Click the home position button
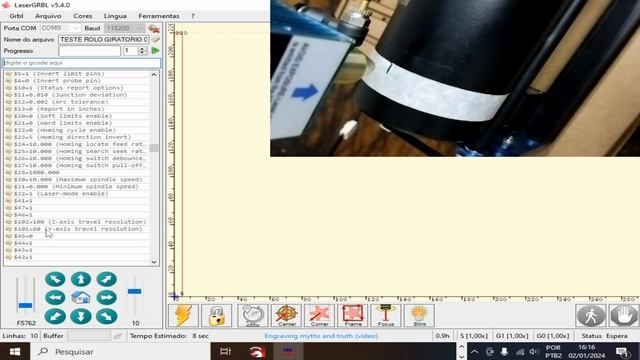Viewport: 640px width, 360px height. (81, 298)
